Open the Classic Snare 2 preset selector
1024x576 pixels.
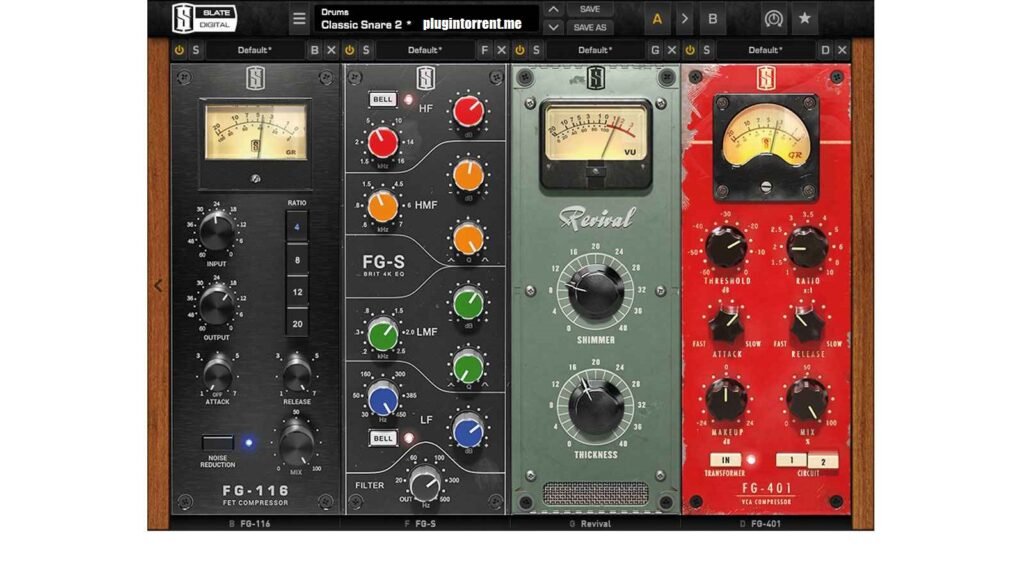coord(427,18)
